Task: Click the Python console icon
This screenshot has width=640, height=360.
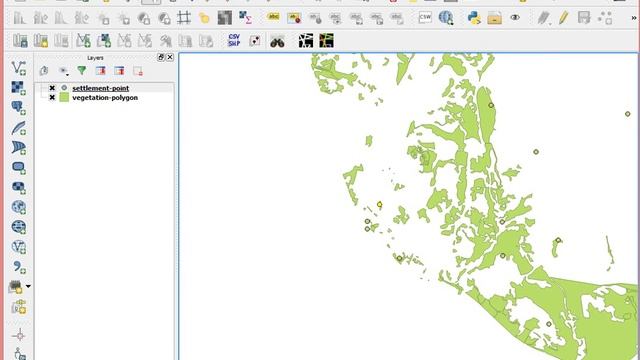Action: (x=474, y=18)
